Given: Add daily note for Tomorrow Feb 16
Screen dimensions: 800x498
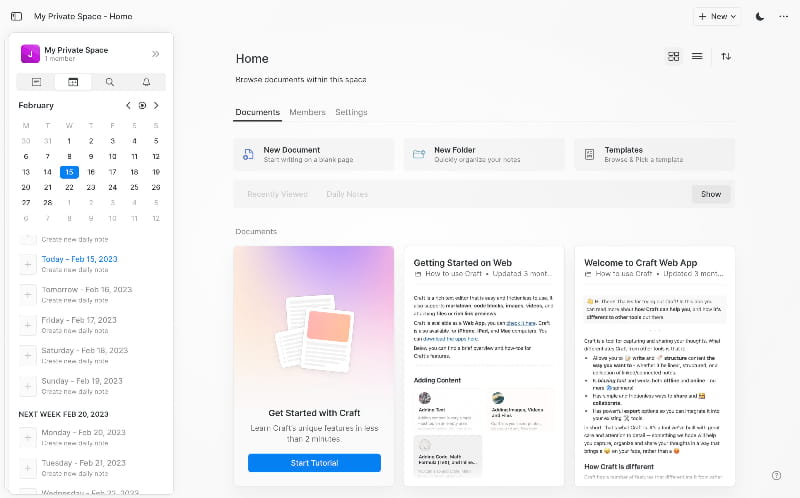Looking at the screenshot, I should (28, 294).
